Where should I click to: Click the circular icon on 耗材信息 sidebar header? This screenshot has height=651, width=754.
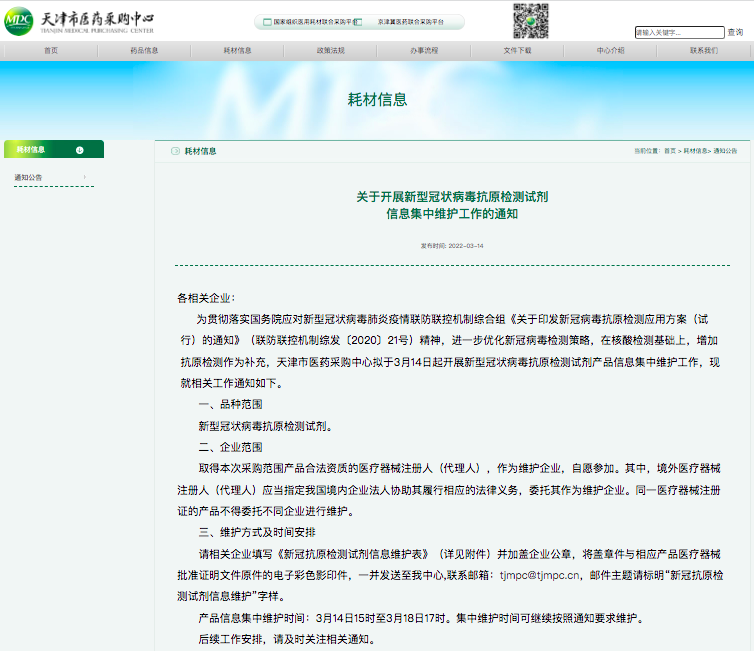click(x=79, y=150)
